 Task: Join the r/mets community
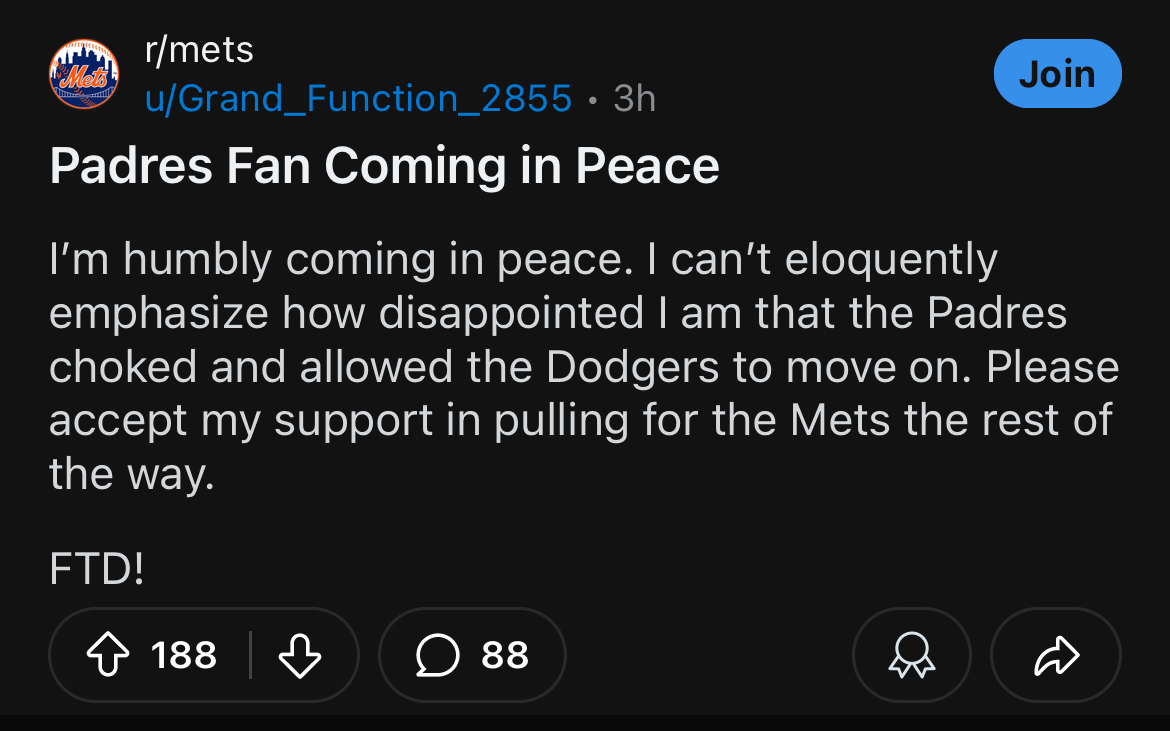tap(1057, 74)
